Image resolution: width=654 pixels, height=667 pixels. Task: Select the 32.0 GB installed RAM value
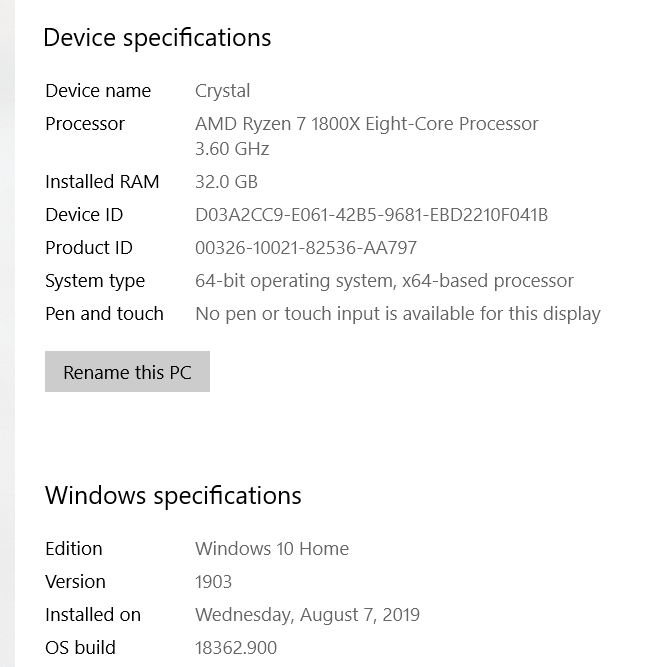226,182
